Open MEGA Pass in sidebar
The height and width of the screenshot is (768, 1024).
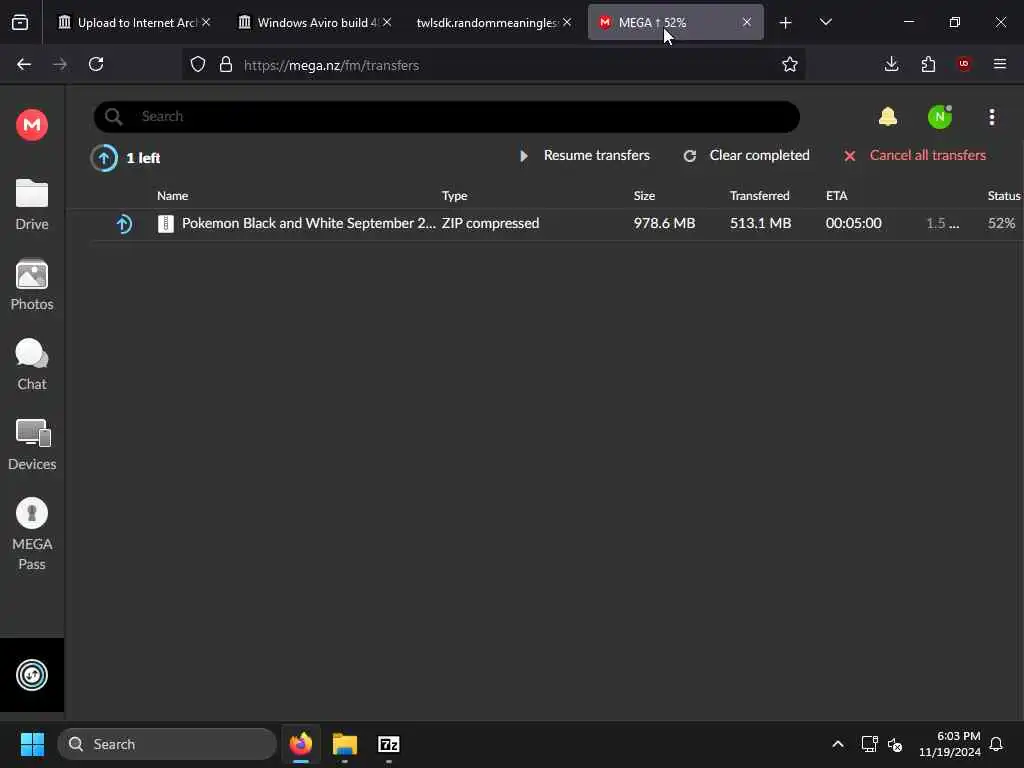point(31,534)
